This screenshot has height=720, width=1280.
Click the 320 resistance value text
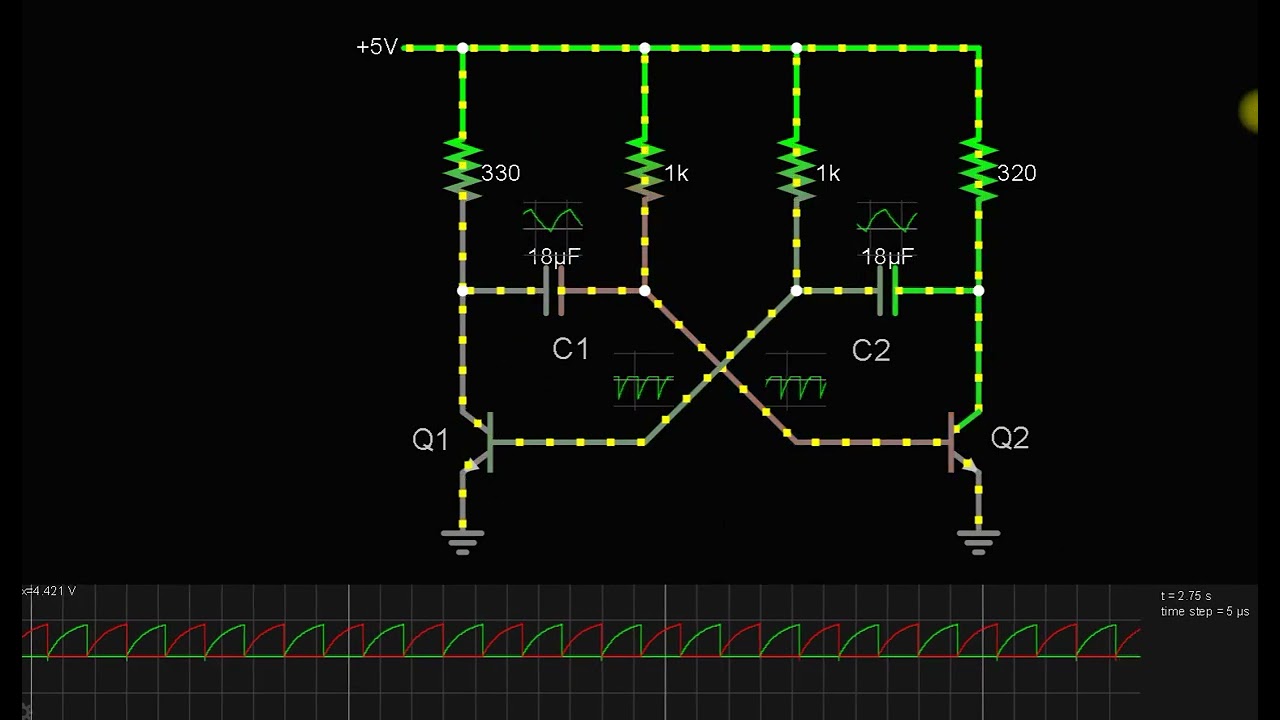pos(1017,173)
